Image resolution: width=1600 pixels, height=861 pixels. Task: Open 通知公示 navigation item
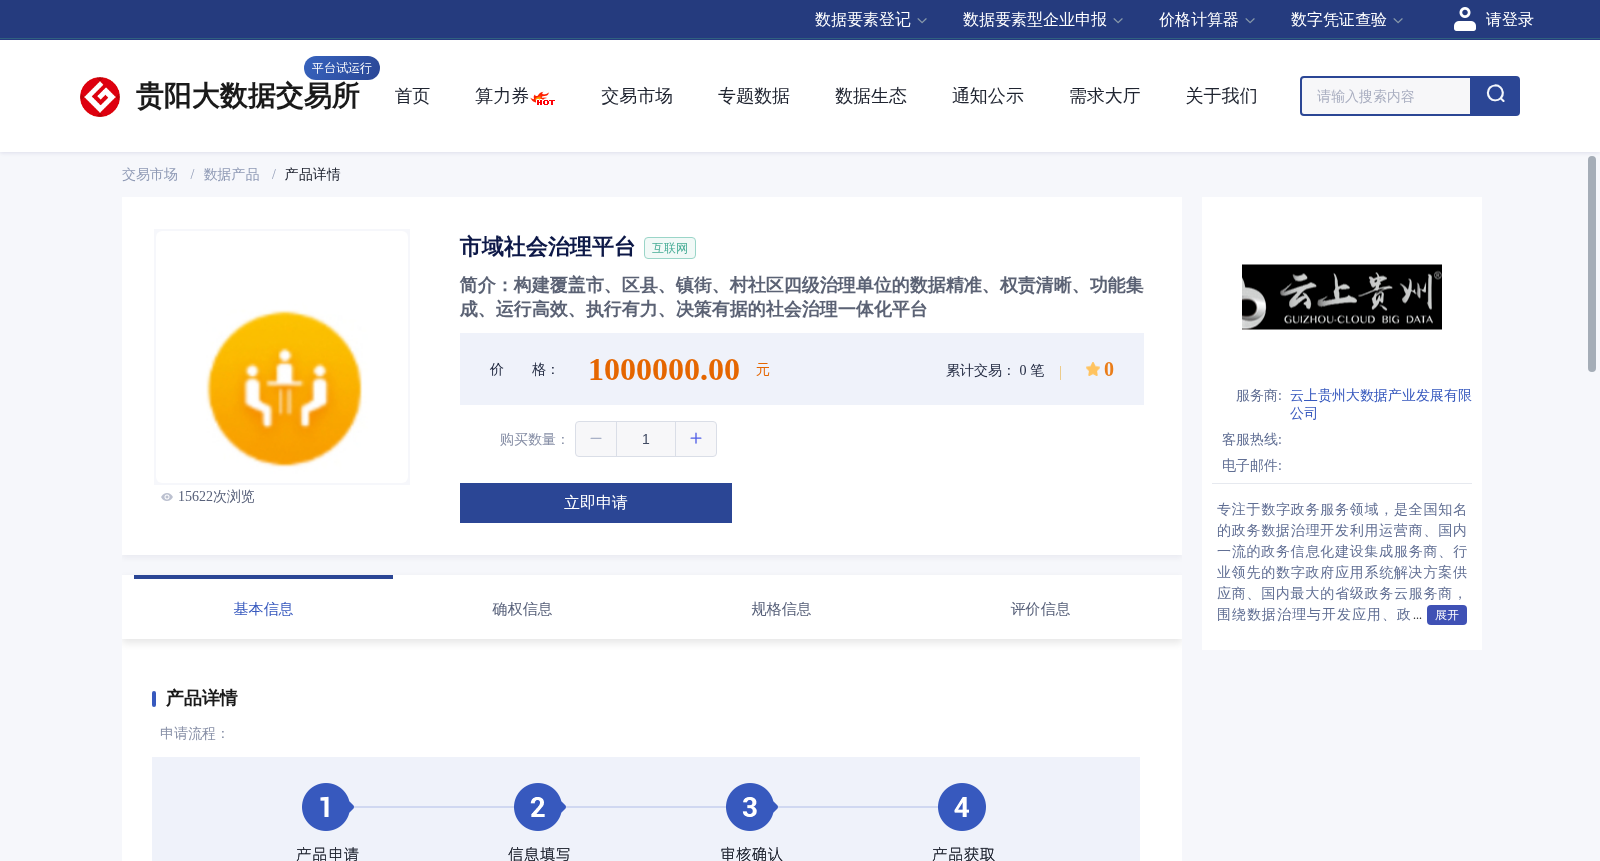[988, 96]
